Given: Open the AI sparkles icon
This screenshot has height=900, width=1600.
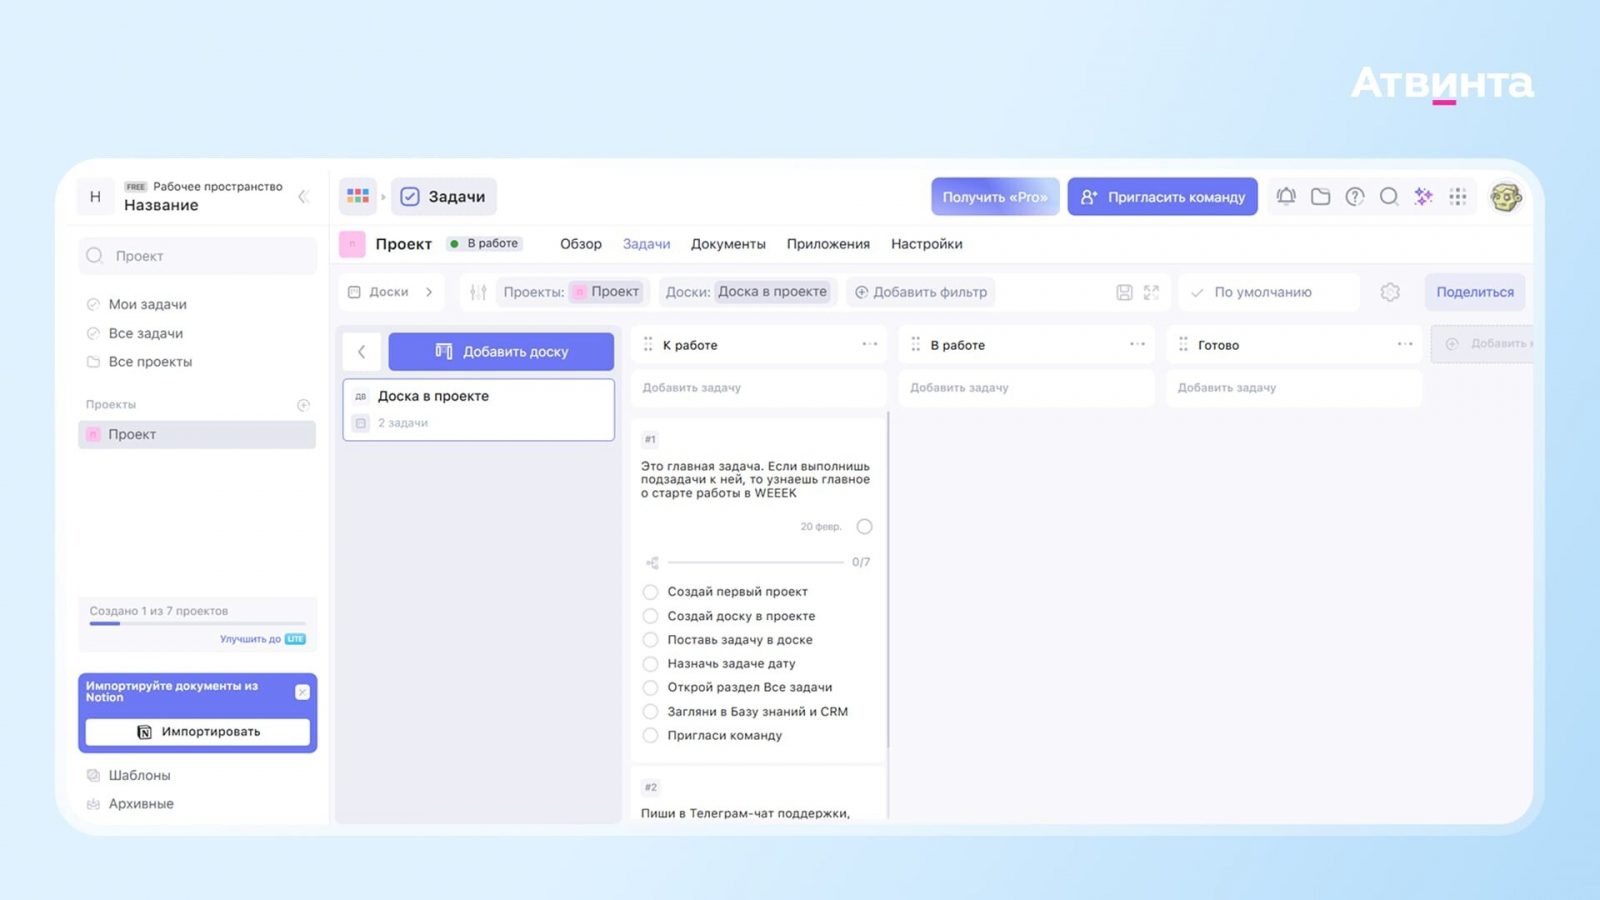Looking at the screenshot, I should coord(1423,196).
